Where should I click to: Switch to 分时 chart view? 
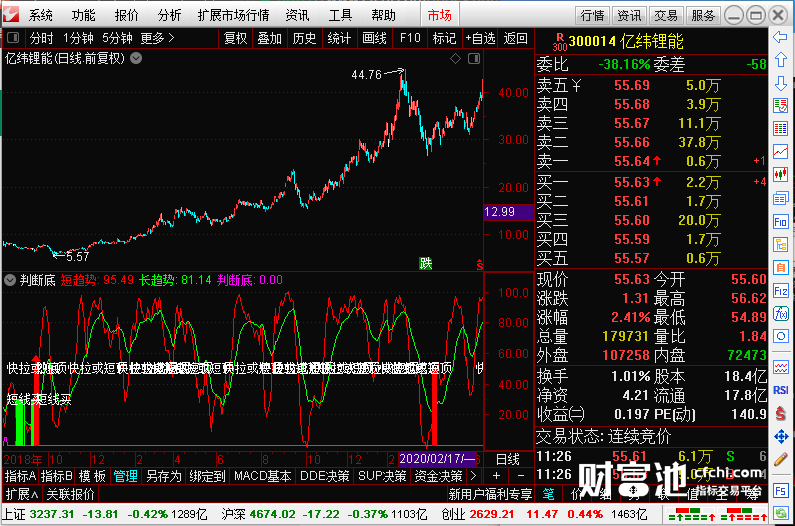point(42,38)
